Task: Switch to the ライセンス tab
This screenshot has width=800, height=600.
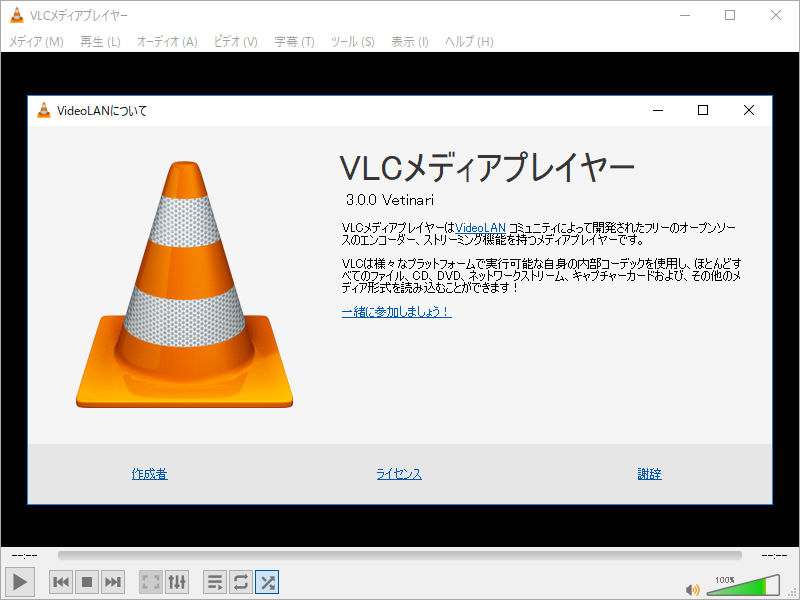Action: (x=398, y=474)
